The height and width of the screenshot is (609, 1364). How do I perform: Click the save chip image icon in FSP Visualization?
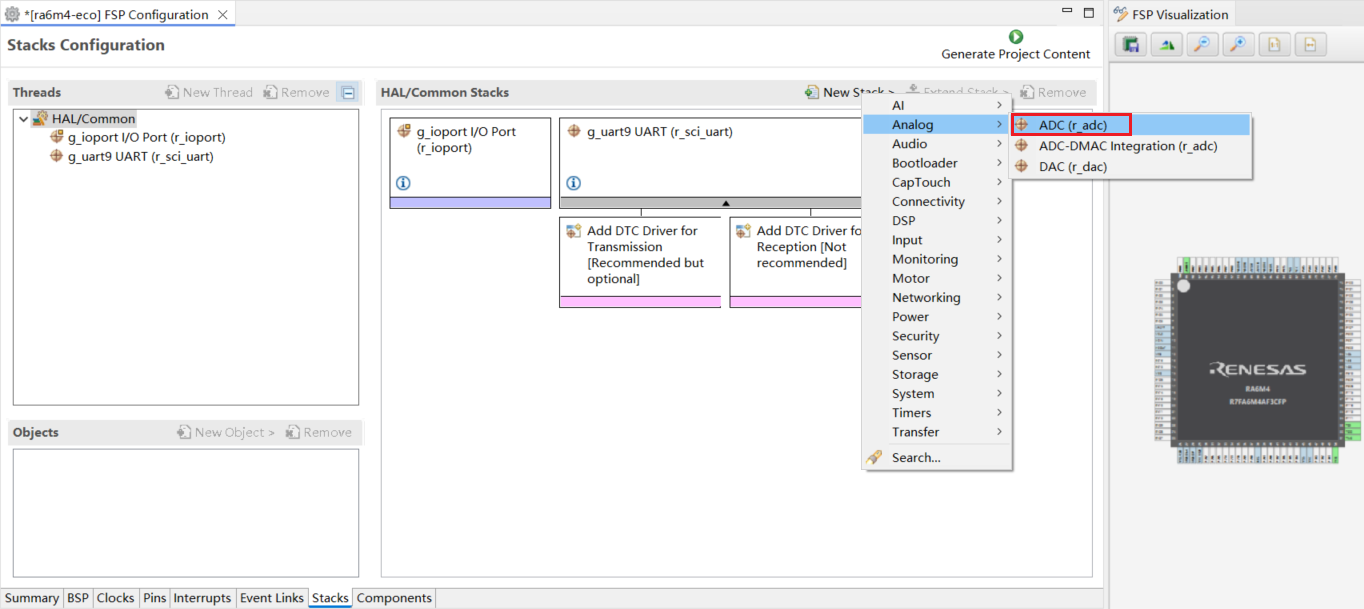(1131, 44)
